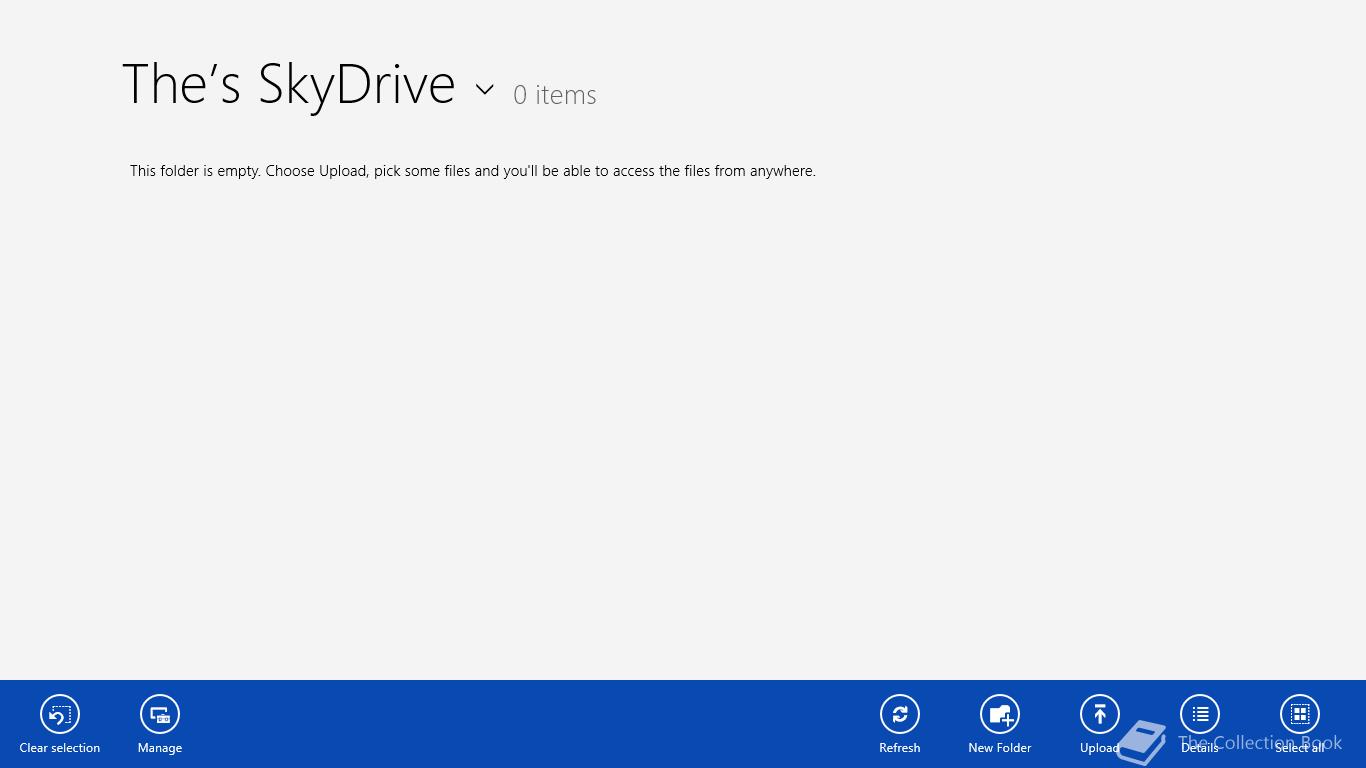Expand the SkyDrive title dropdown chevron
Viewport: 1366px width, 768px height.
[x=485, y=89]
